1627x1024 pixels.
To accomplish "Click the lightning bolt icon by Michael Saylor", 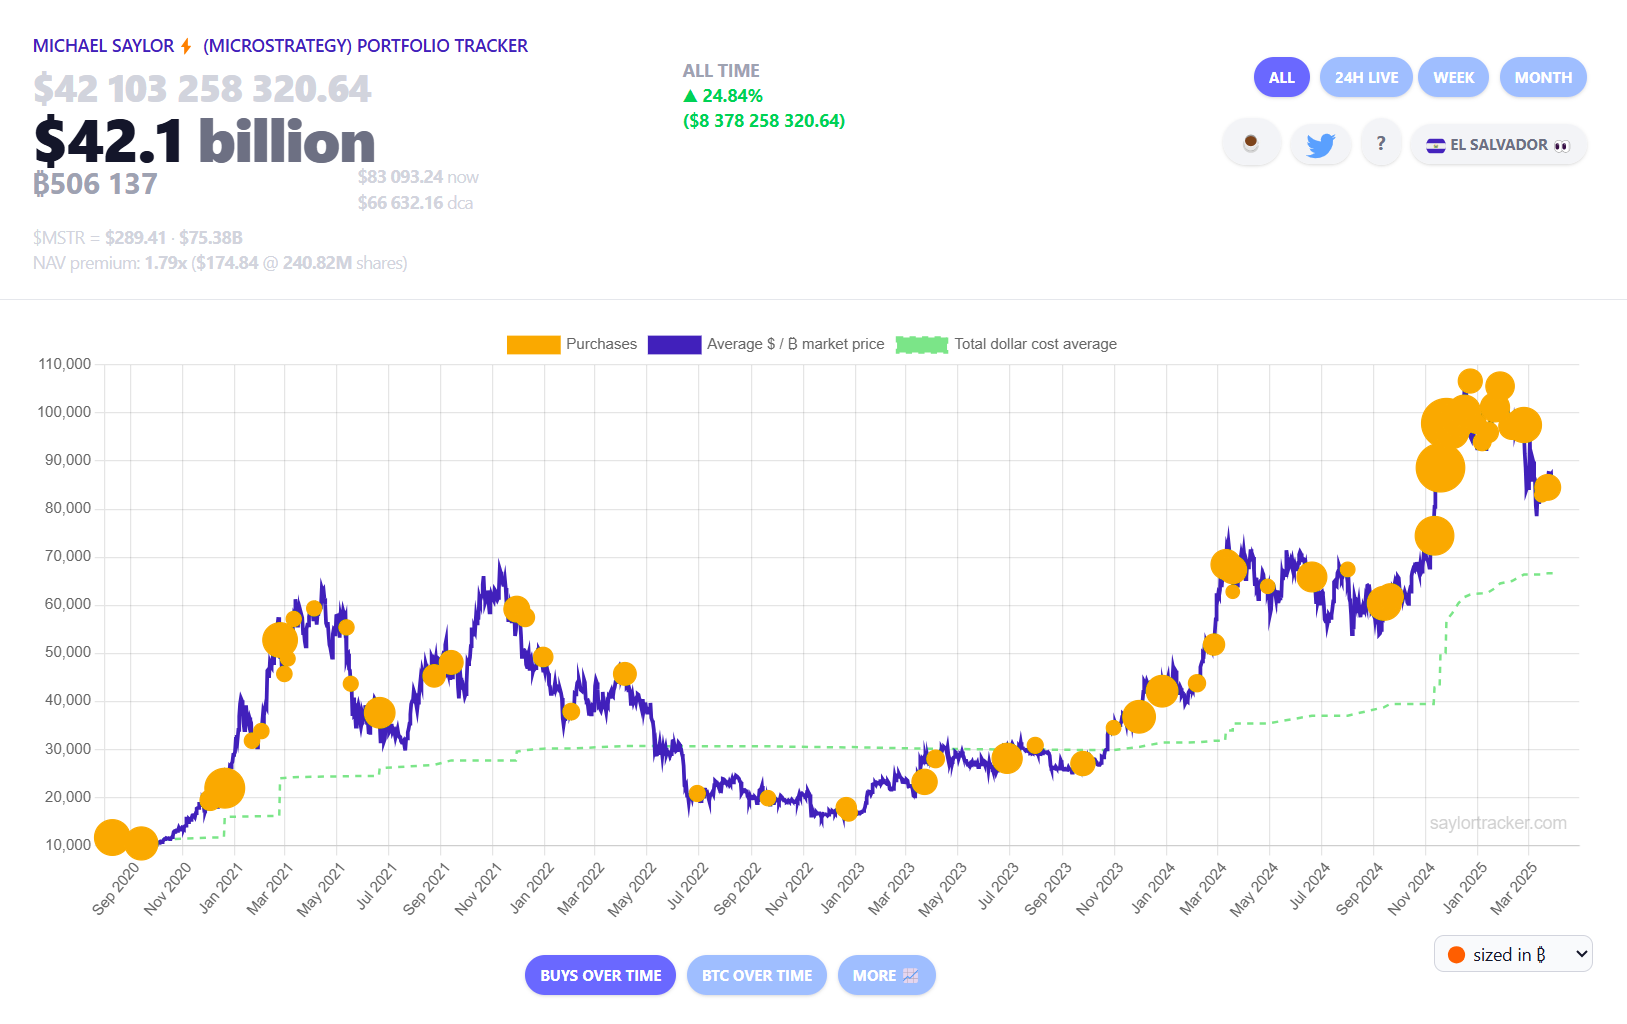I will point(186,46).
